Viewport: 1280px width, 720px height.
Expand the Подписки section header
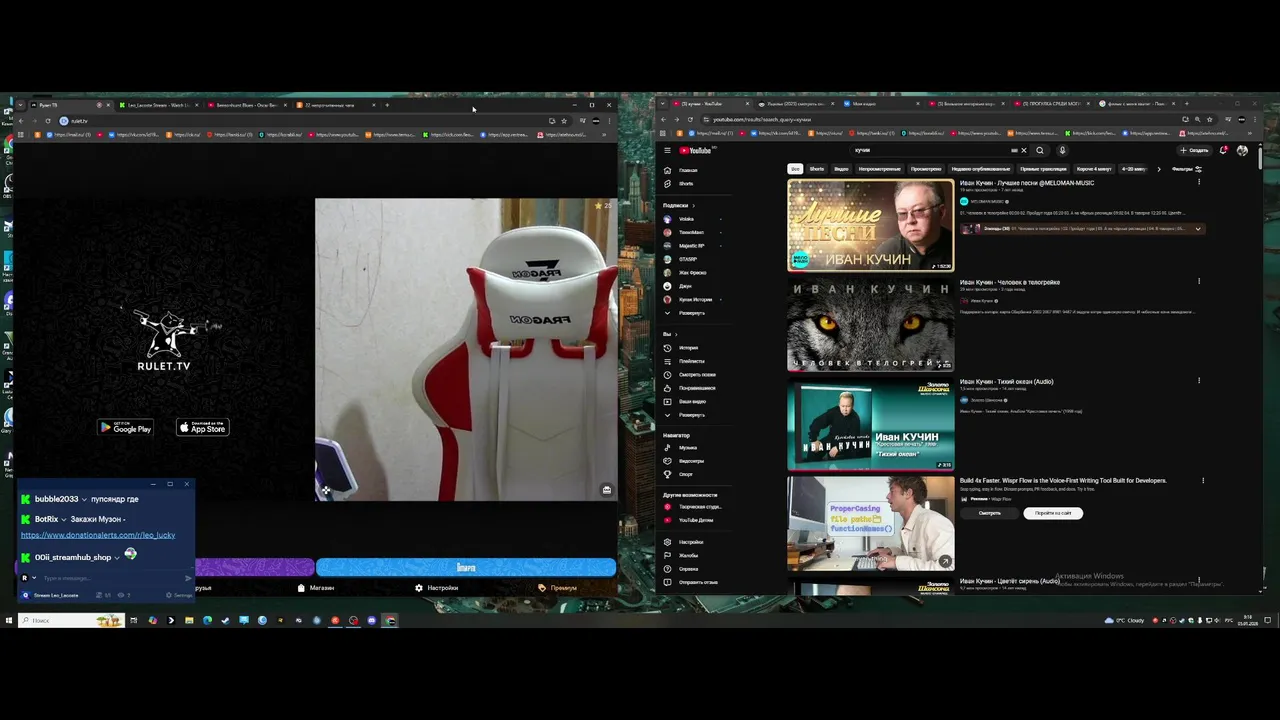click(x=678, y=205)
